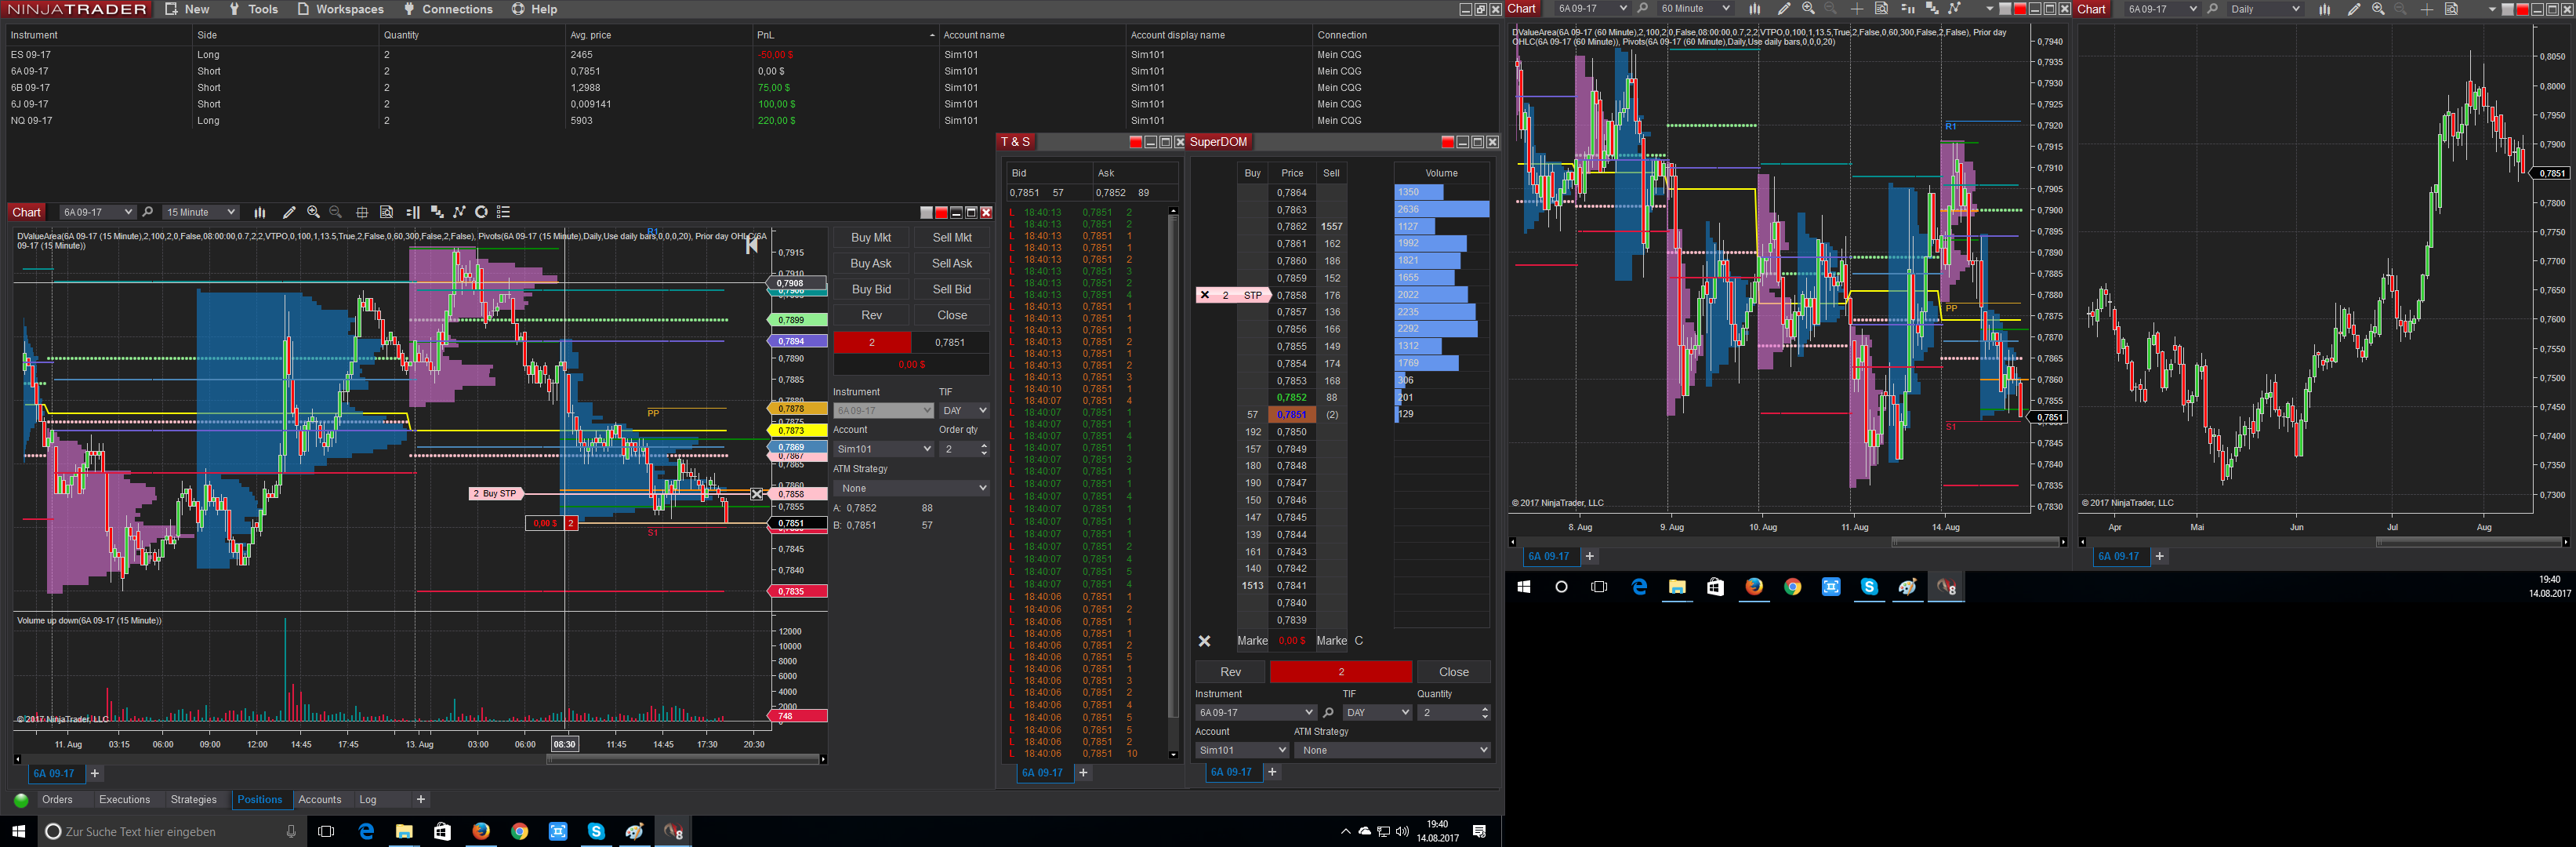Screen dimensions: 2576x847
Task: Open SuperDOM TIF DAY dropdown
Action: [x=1377, y=713]
